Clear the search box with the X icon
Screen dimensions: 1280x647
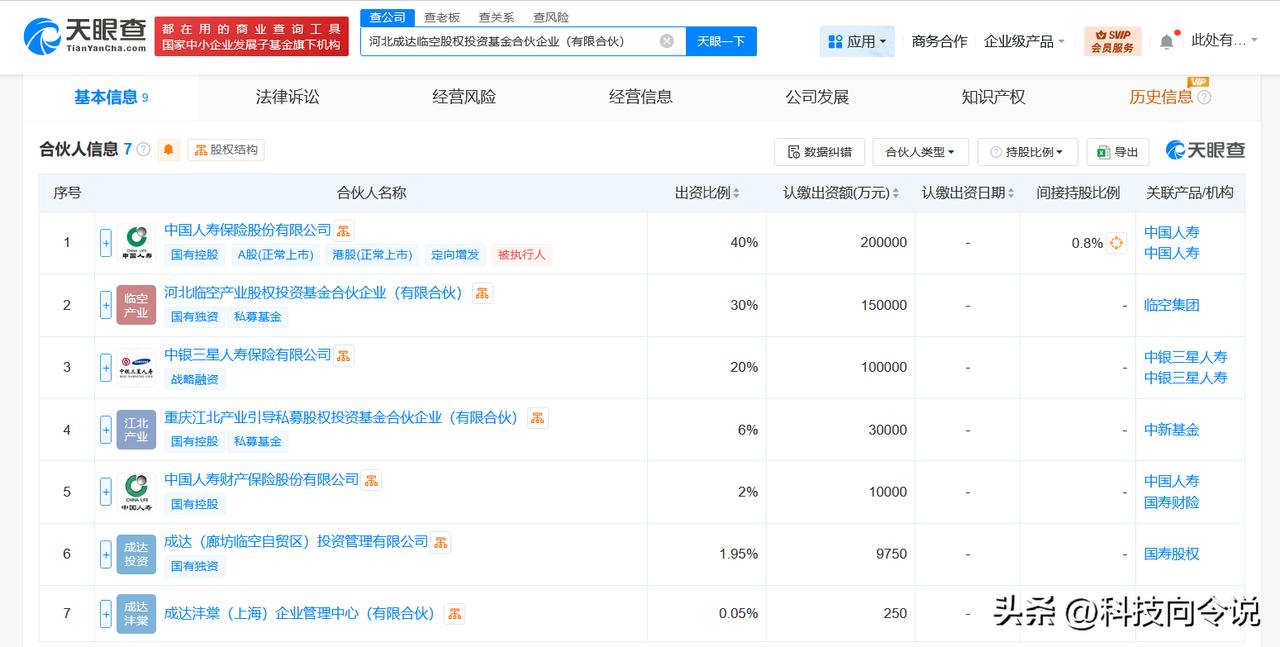pyautogui.click(x=667, y=41)
